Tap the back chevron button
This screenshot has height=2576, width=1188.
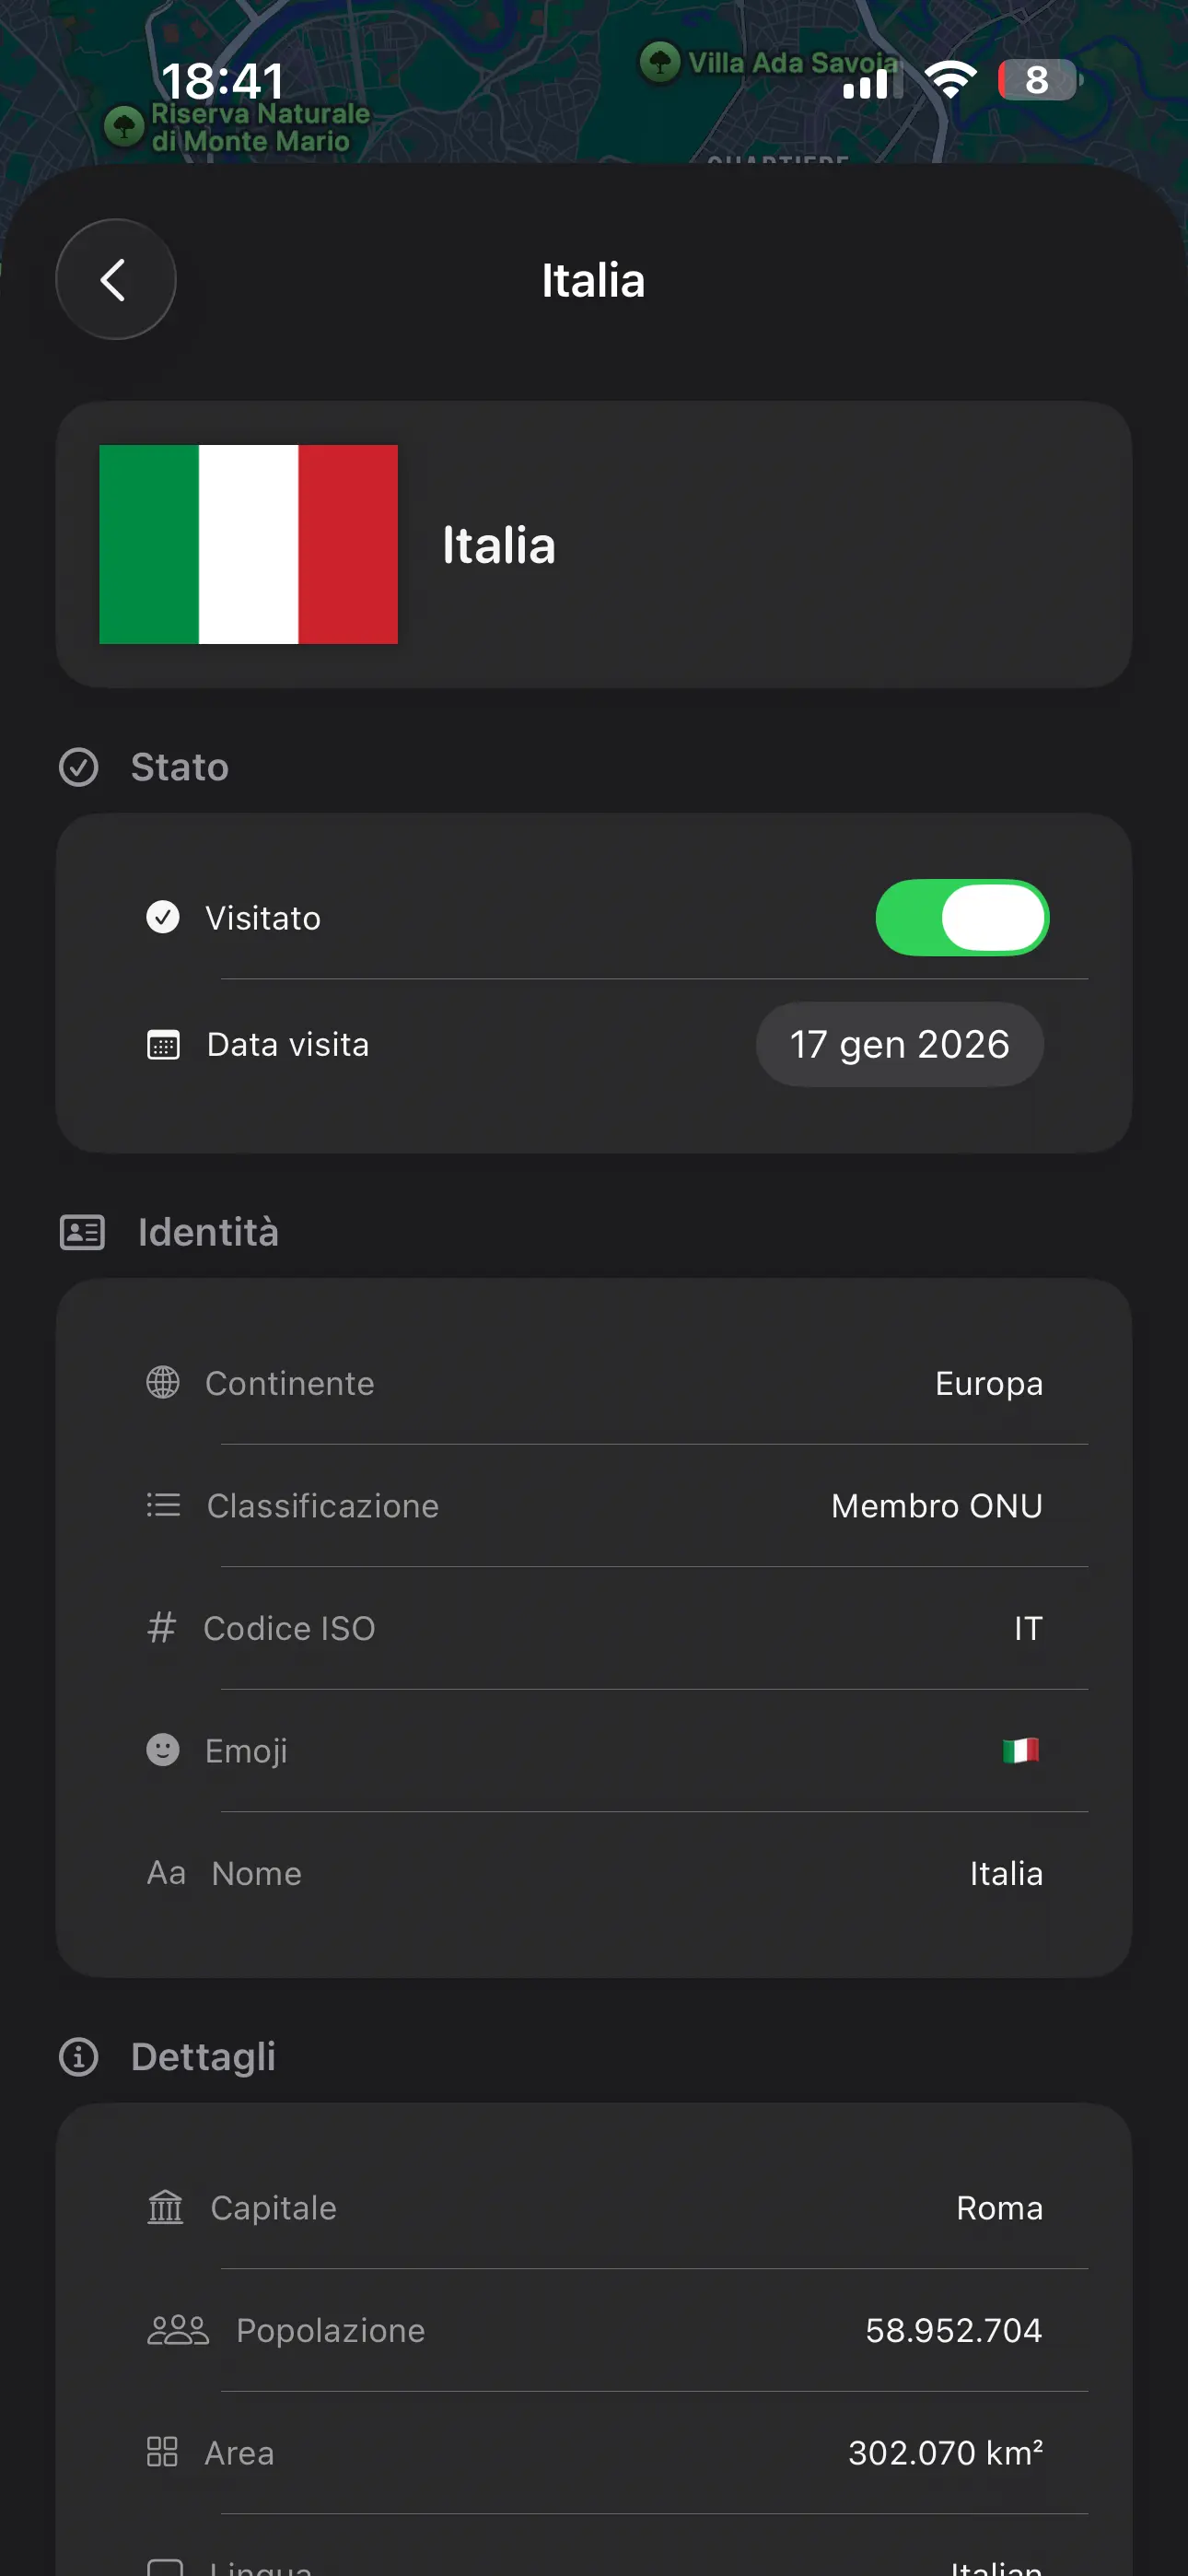[x=115, y=279]
